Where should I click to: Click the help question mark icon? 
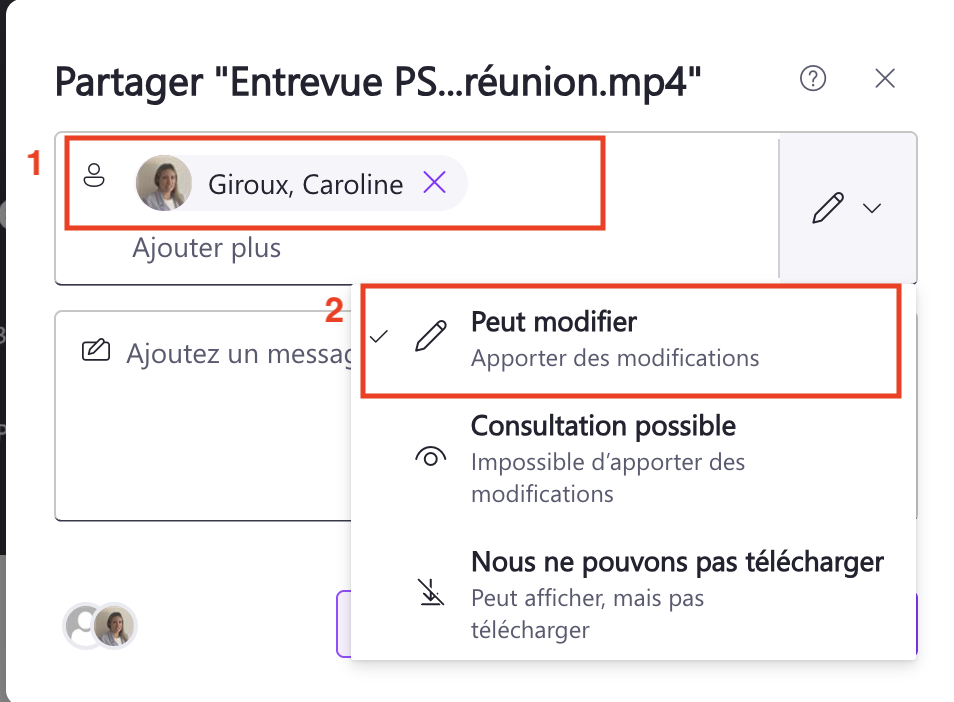click(x=813, y=79)
